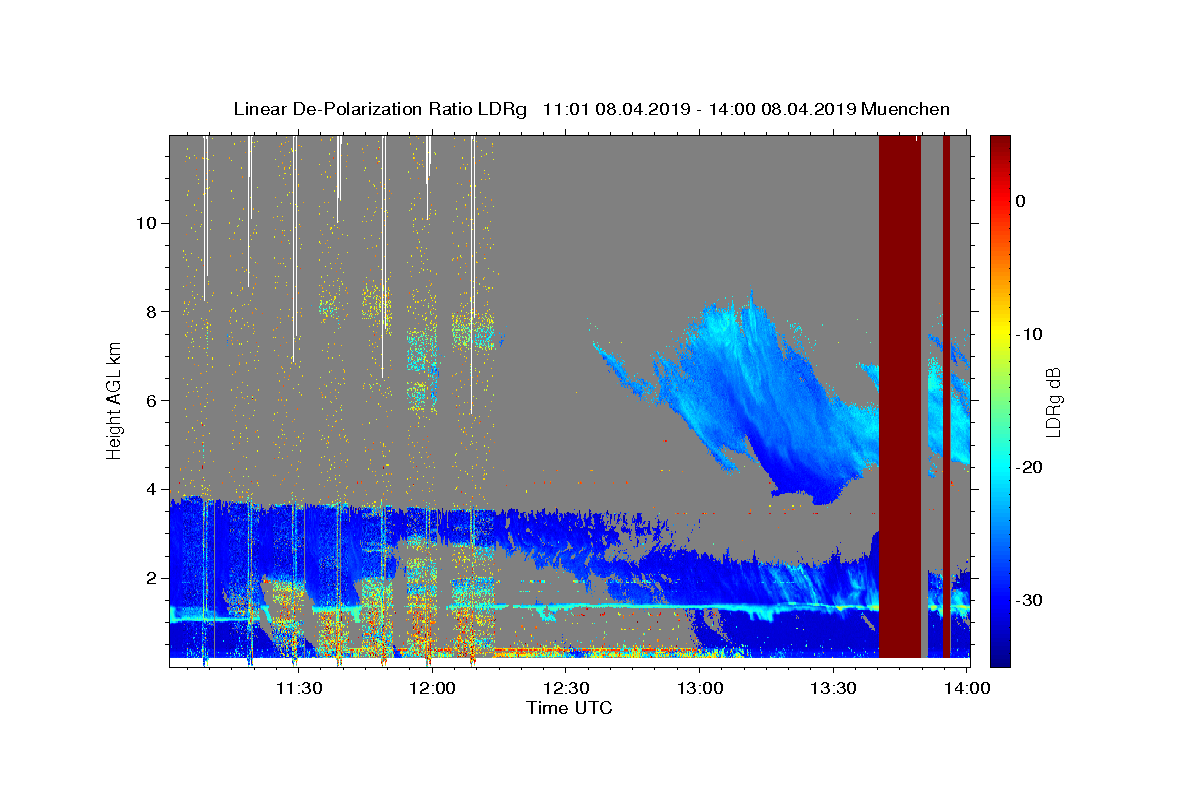Click the colorbar value -10
The height and width of the screenshot is (800, 1200).
click(x=1029, y=334)
